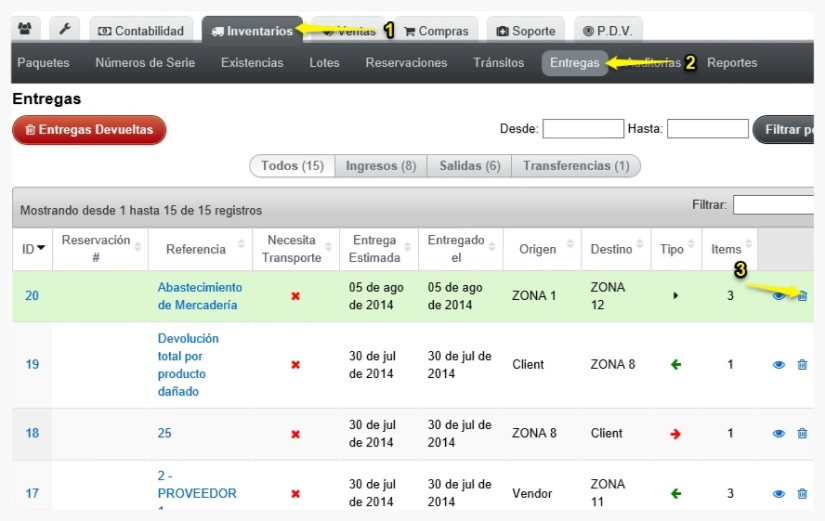Open delivery ID 18 link
This screenshot has width=825, height=521.
32,433
